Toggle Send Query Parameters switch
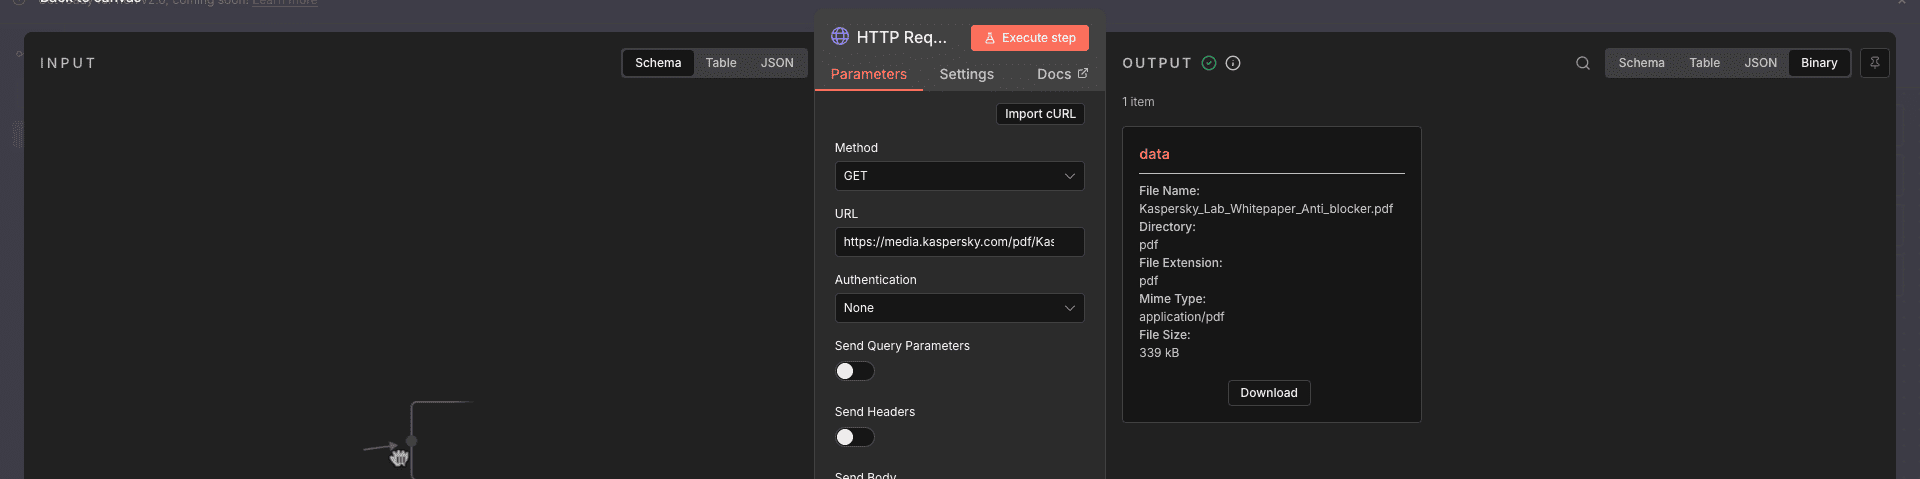1920x479 pixels. tap(855, 371)
